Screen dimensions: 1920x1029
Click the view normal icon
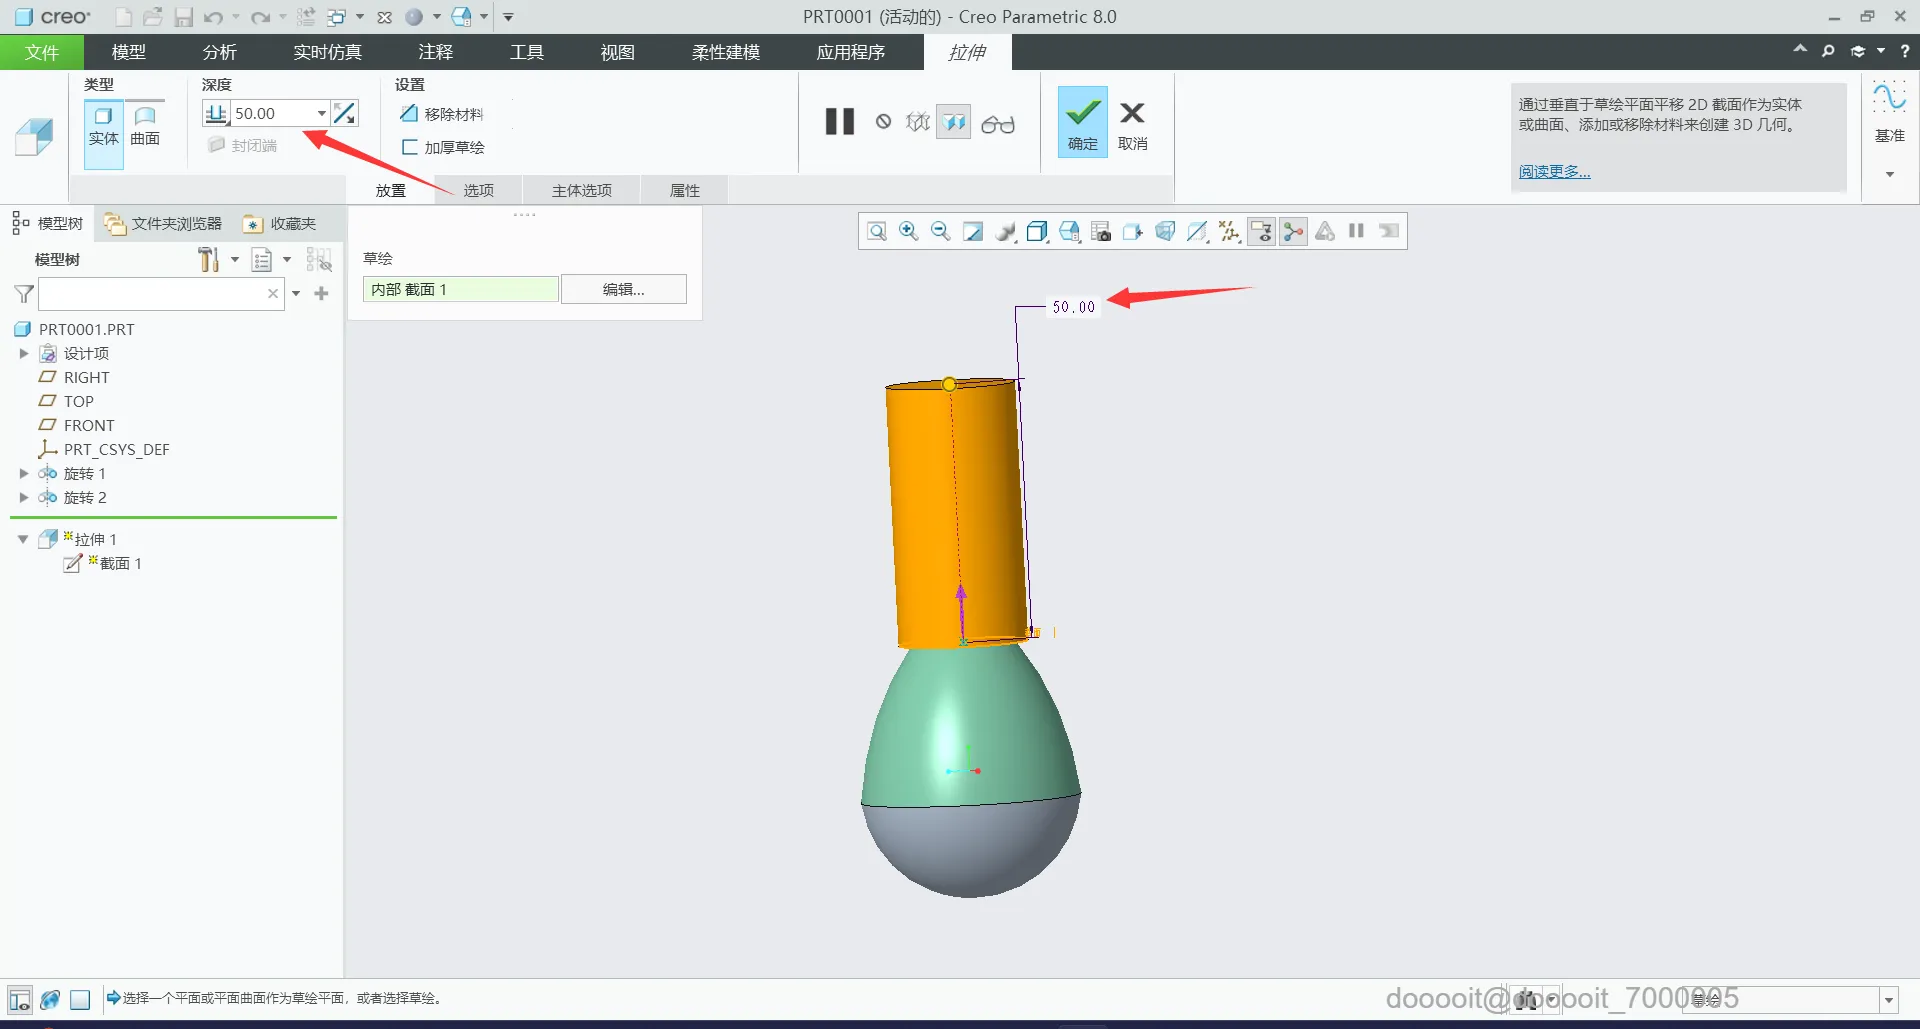(1133, 232)
